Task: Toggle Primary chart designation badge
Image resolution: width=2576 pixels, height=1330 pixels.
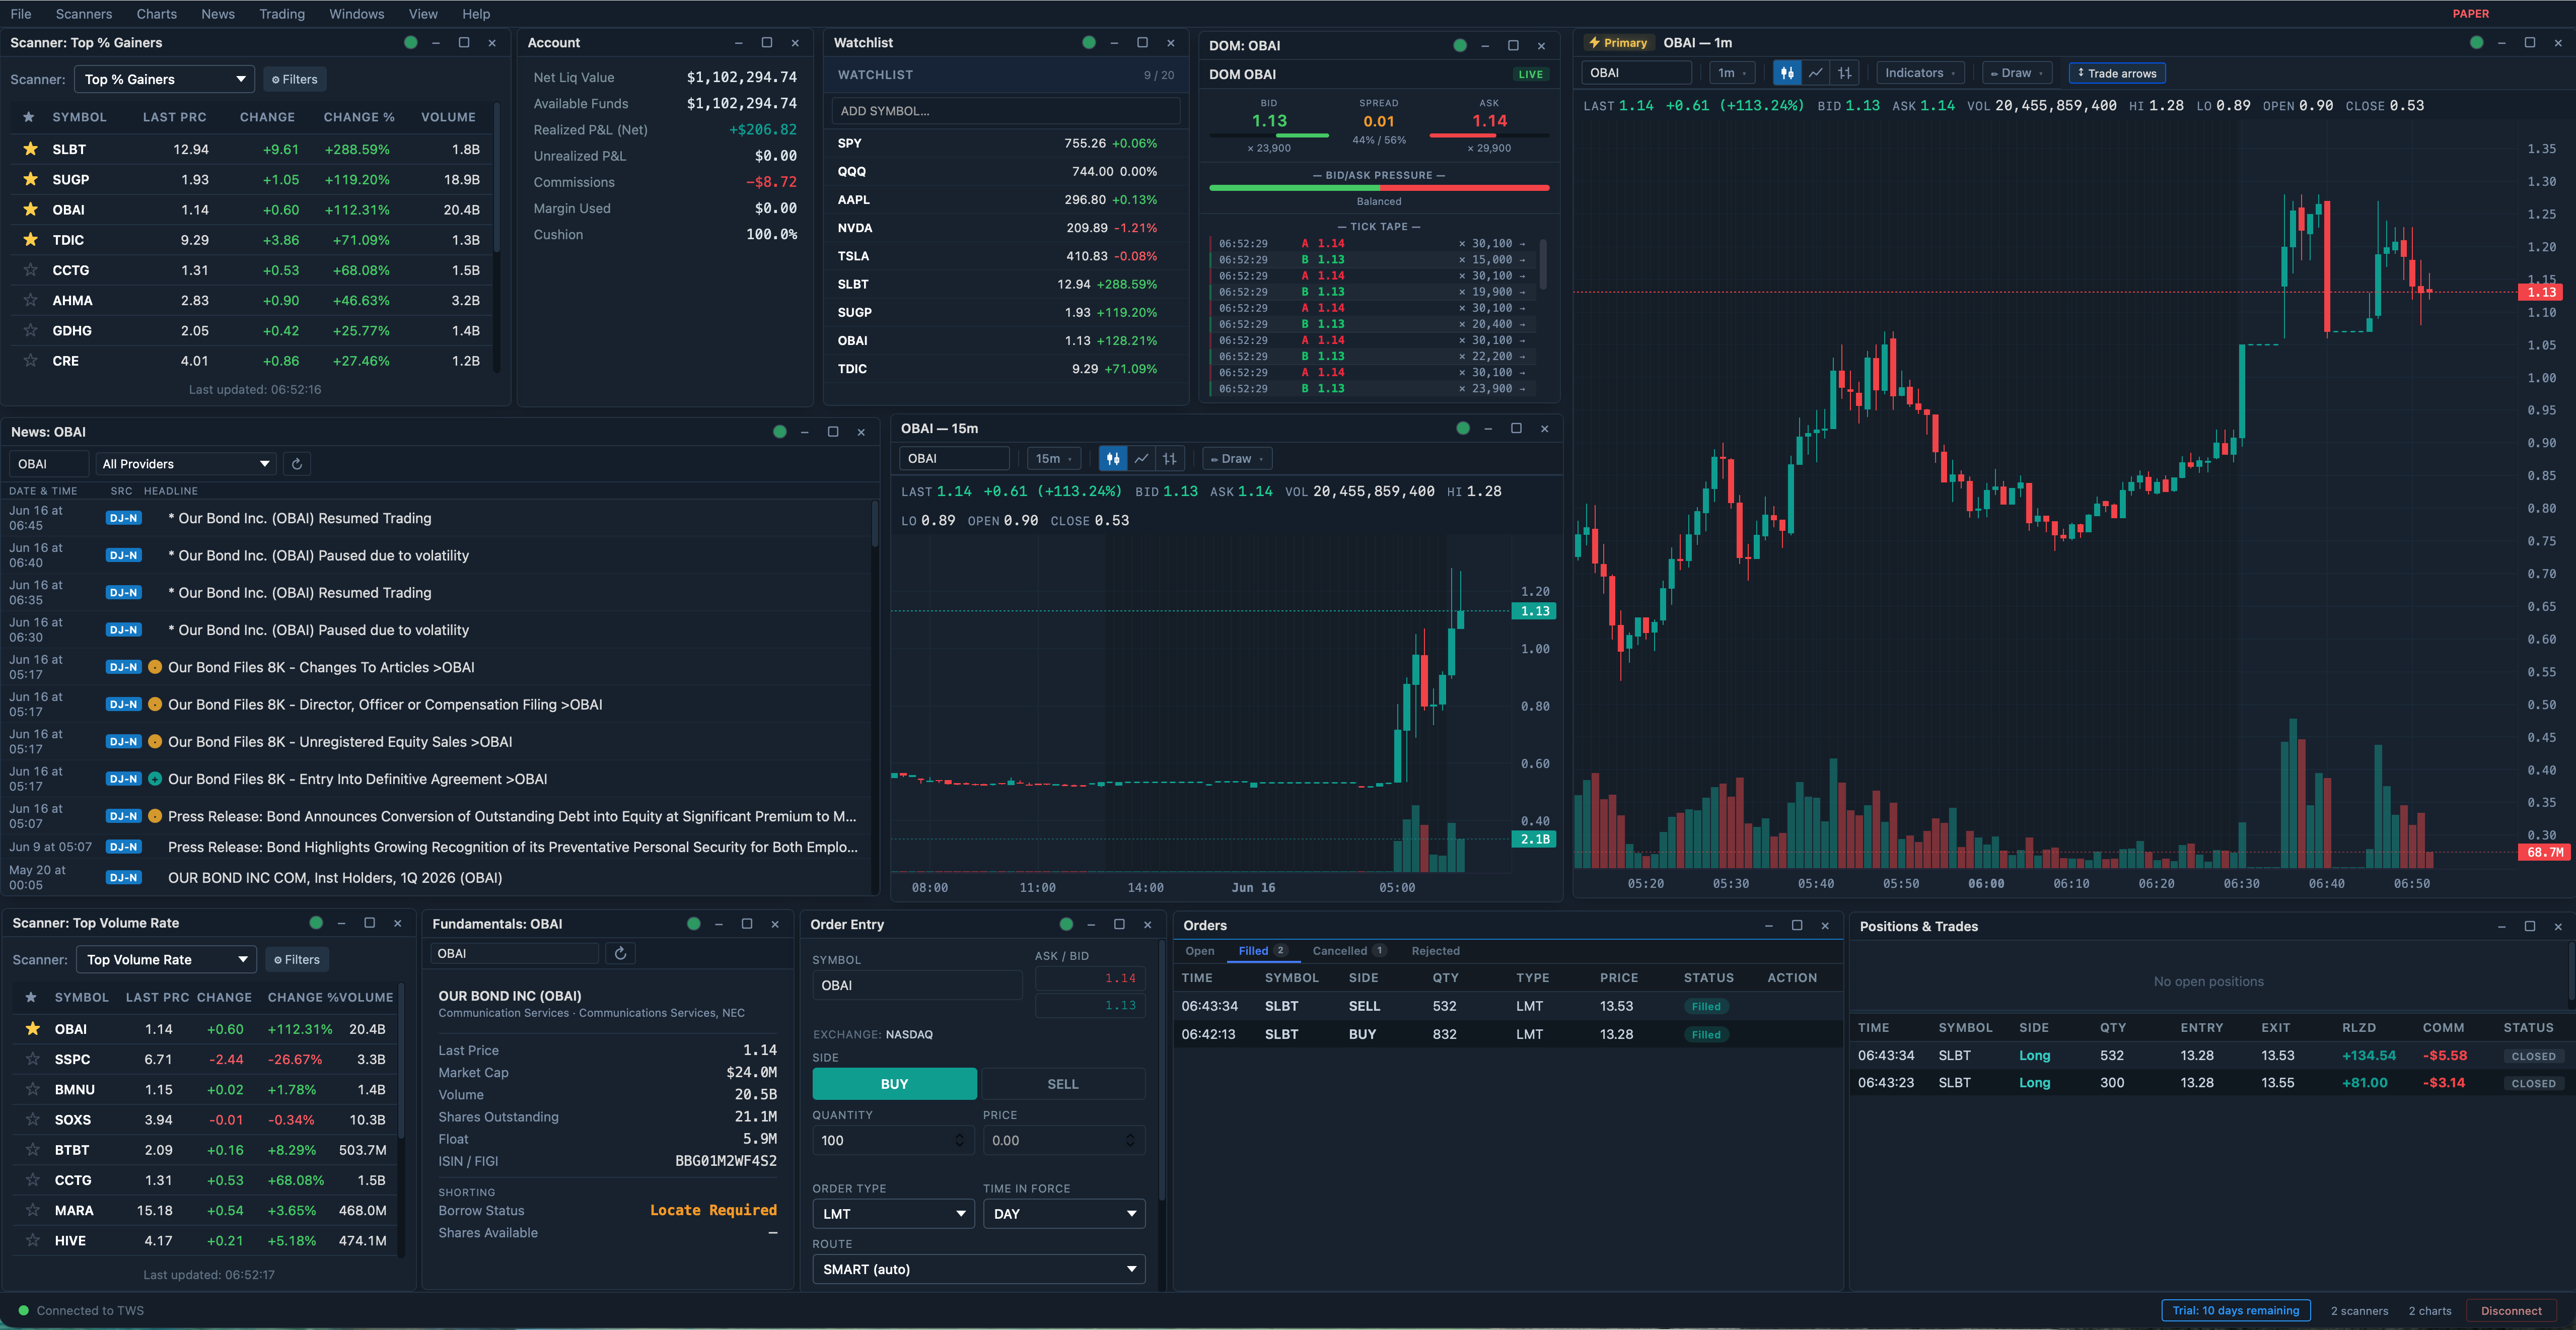Action: pyautogui.click(x=1619, y=43)
